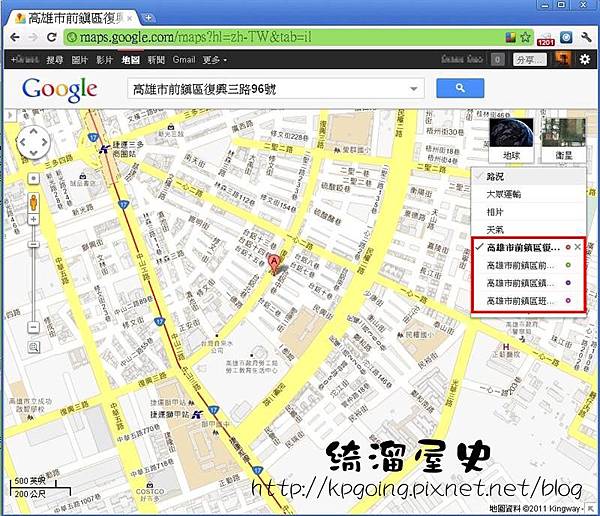The image size is (600, 516).
Task: Pan the map up with the north arrow
Action: point(34,131)
